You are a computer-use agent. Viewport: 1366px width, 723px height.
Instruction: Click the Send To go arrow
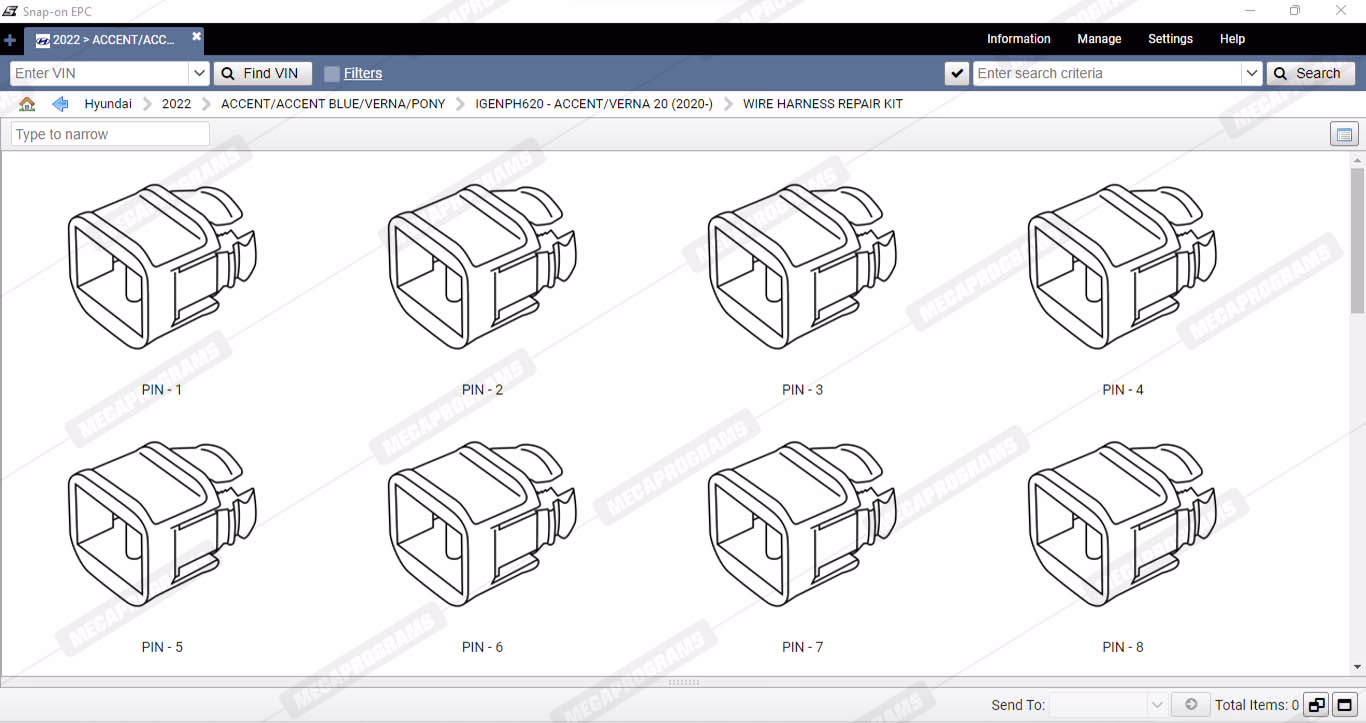tap(1190, 705)
